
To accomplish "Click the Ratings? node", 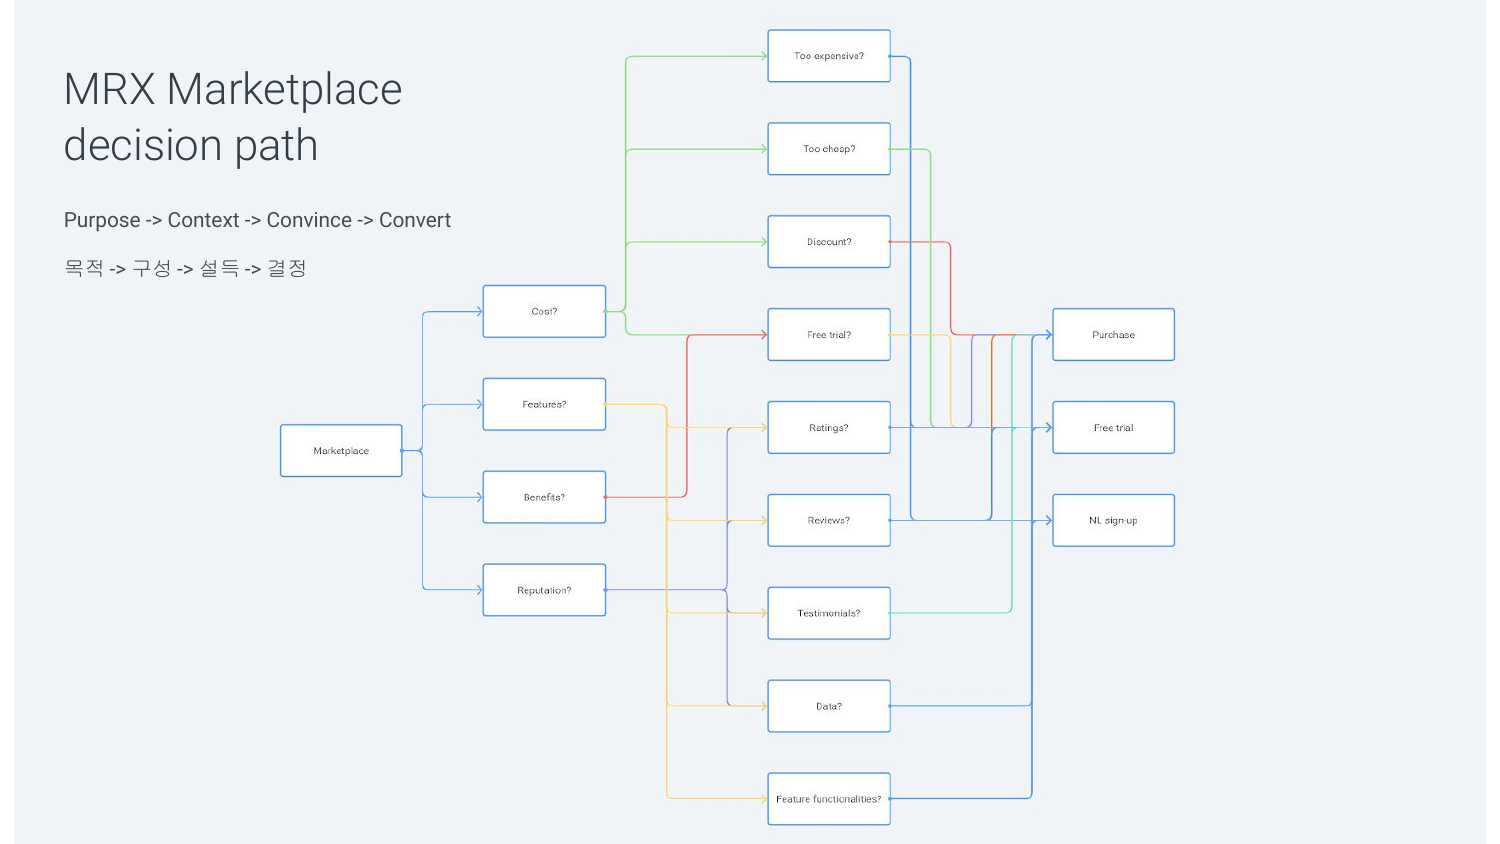I will [x=829, y=428].
